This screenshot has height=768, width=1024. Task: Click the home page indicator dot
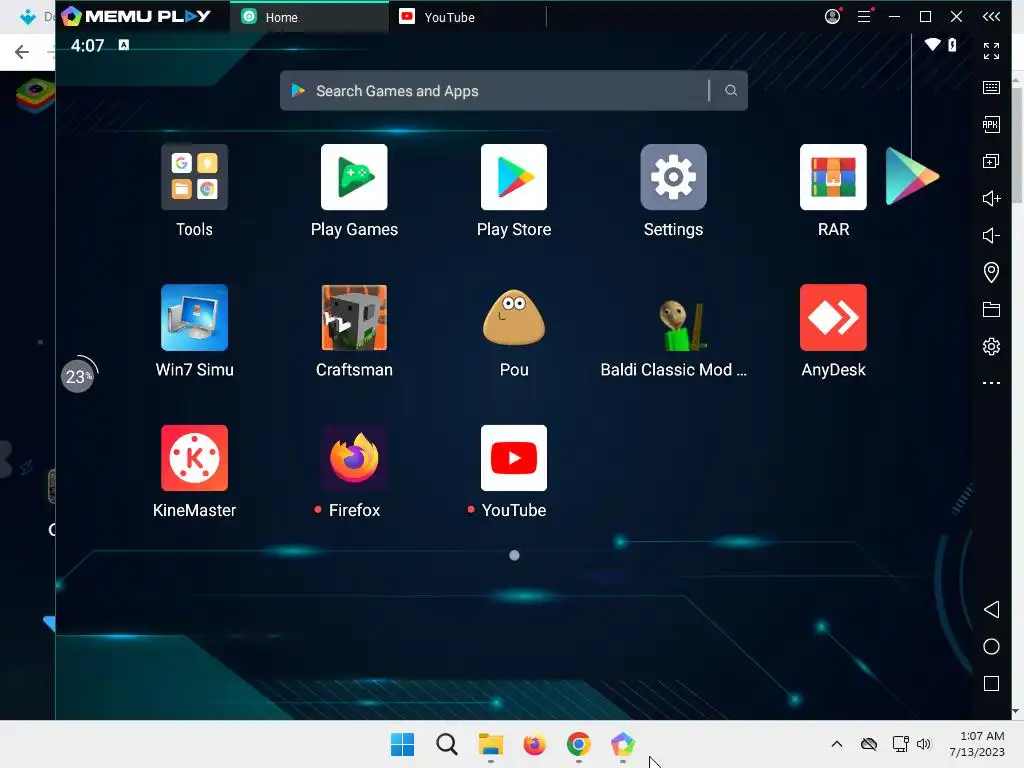point(515,555)
